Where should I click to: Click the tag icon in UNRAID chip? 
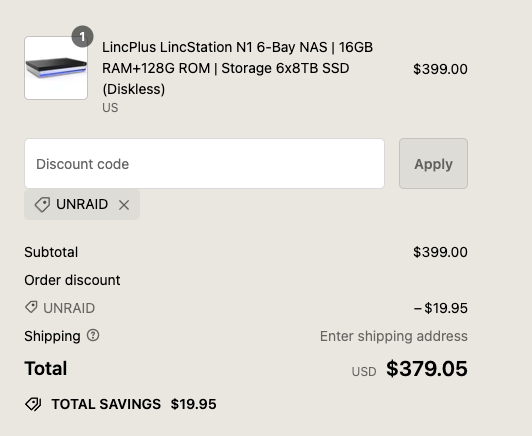(x=42, y=205)
